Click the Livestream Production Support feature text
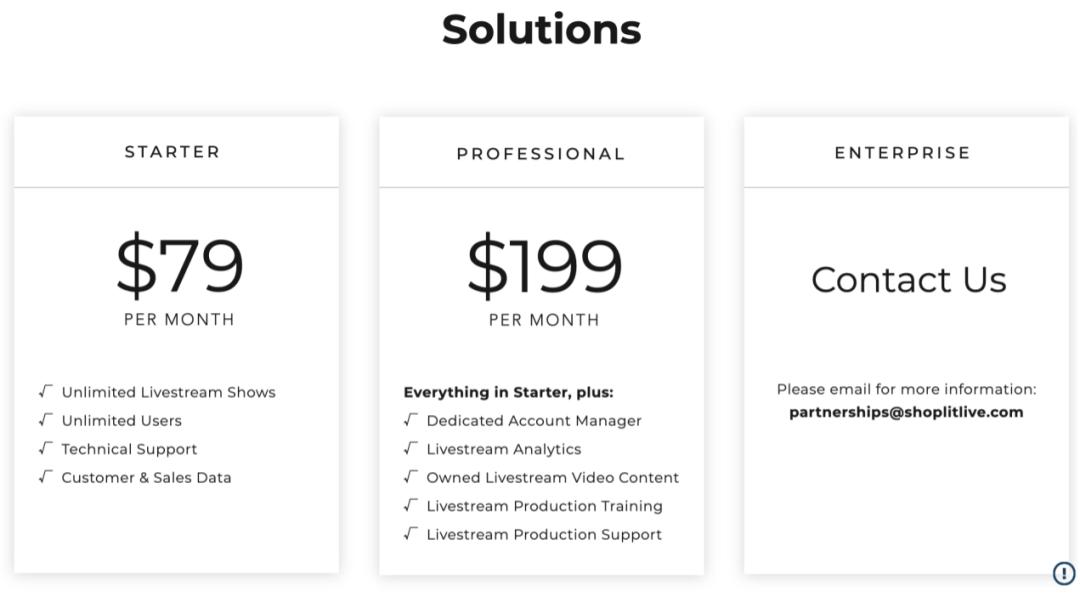This screenshot has height=597, width=1080. coord(544,534)
